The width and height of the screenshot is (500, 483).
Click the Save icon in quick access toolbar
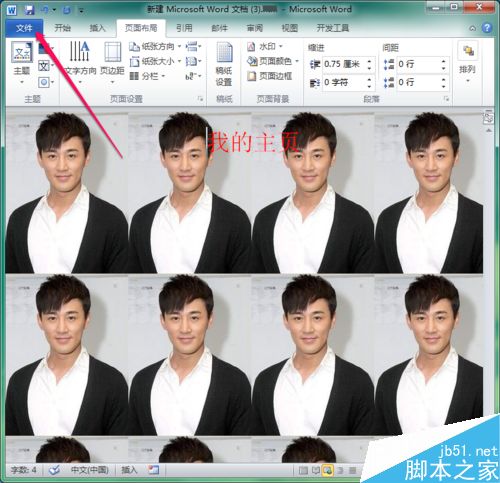click(x=29, y=10)
